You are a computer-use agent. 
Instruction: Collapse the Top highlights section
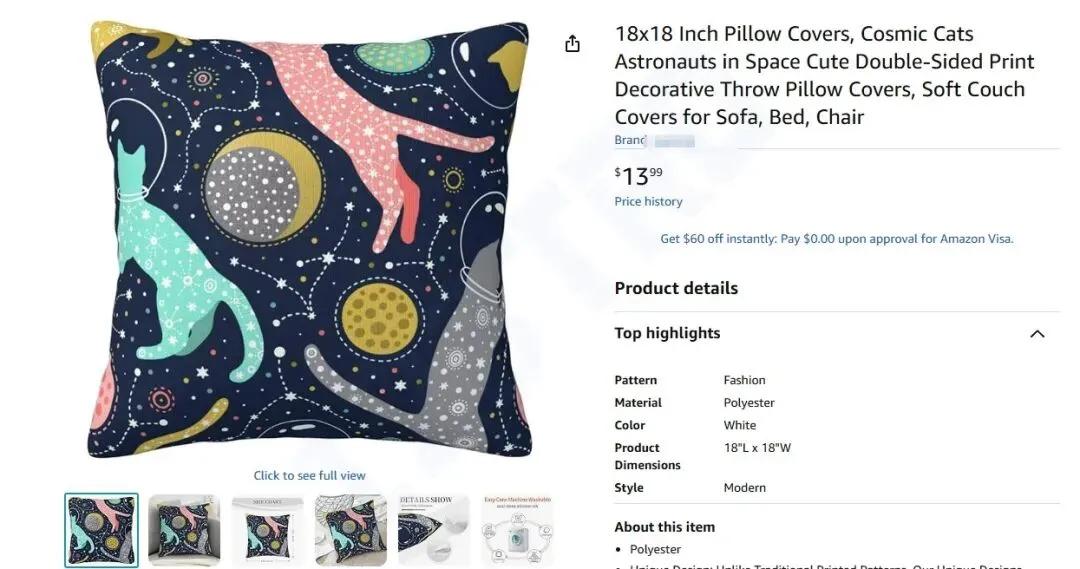click(x=1037, y=334)
